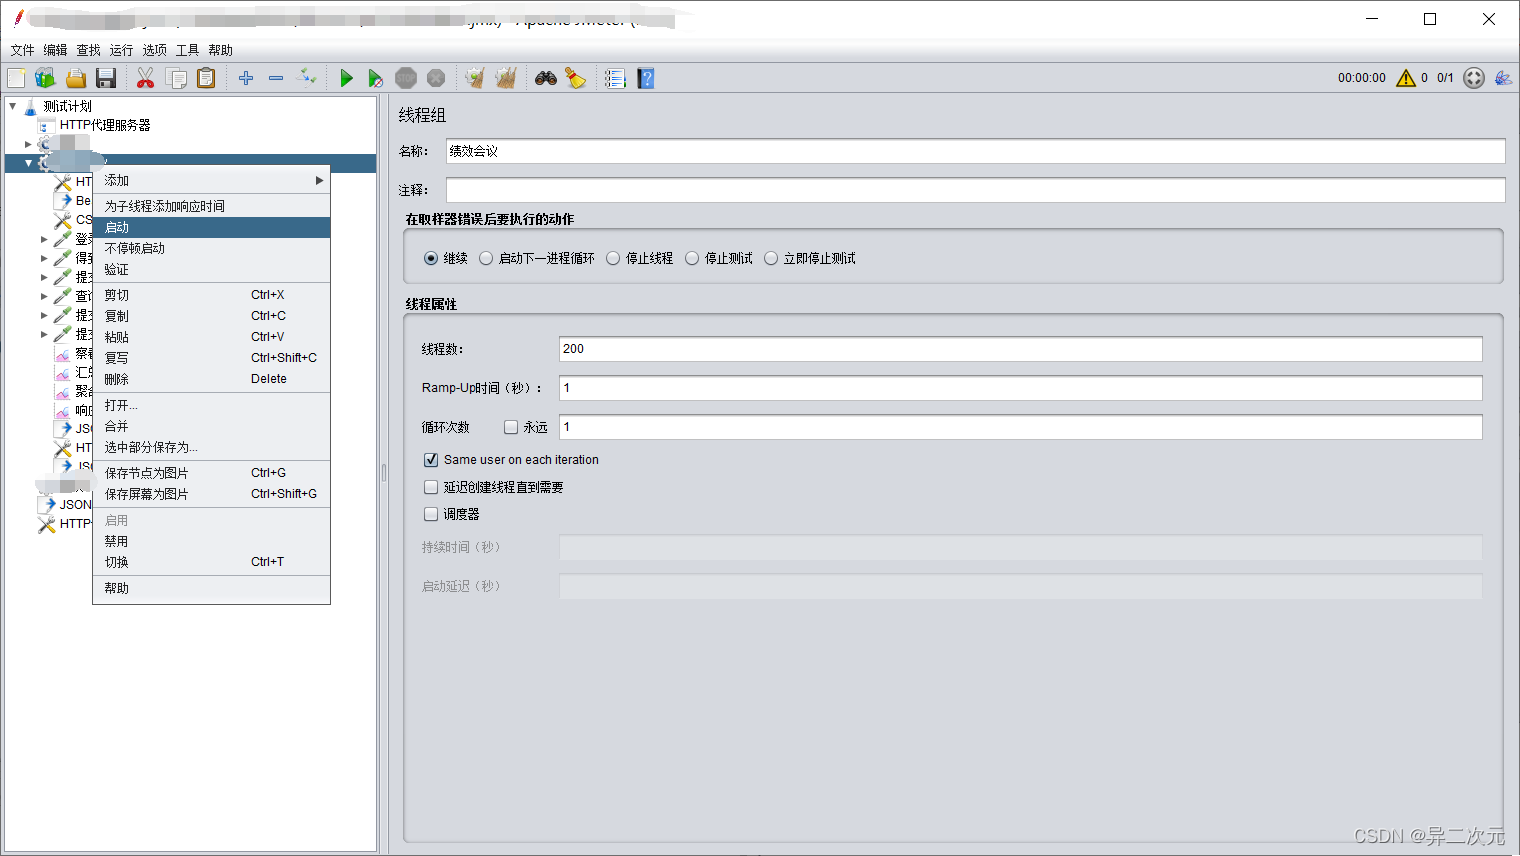This screenshot has width=1520, height=856.
Task: Choose 保存节点为图片 in context menu
Action: click(211, 473)
